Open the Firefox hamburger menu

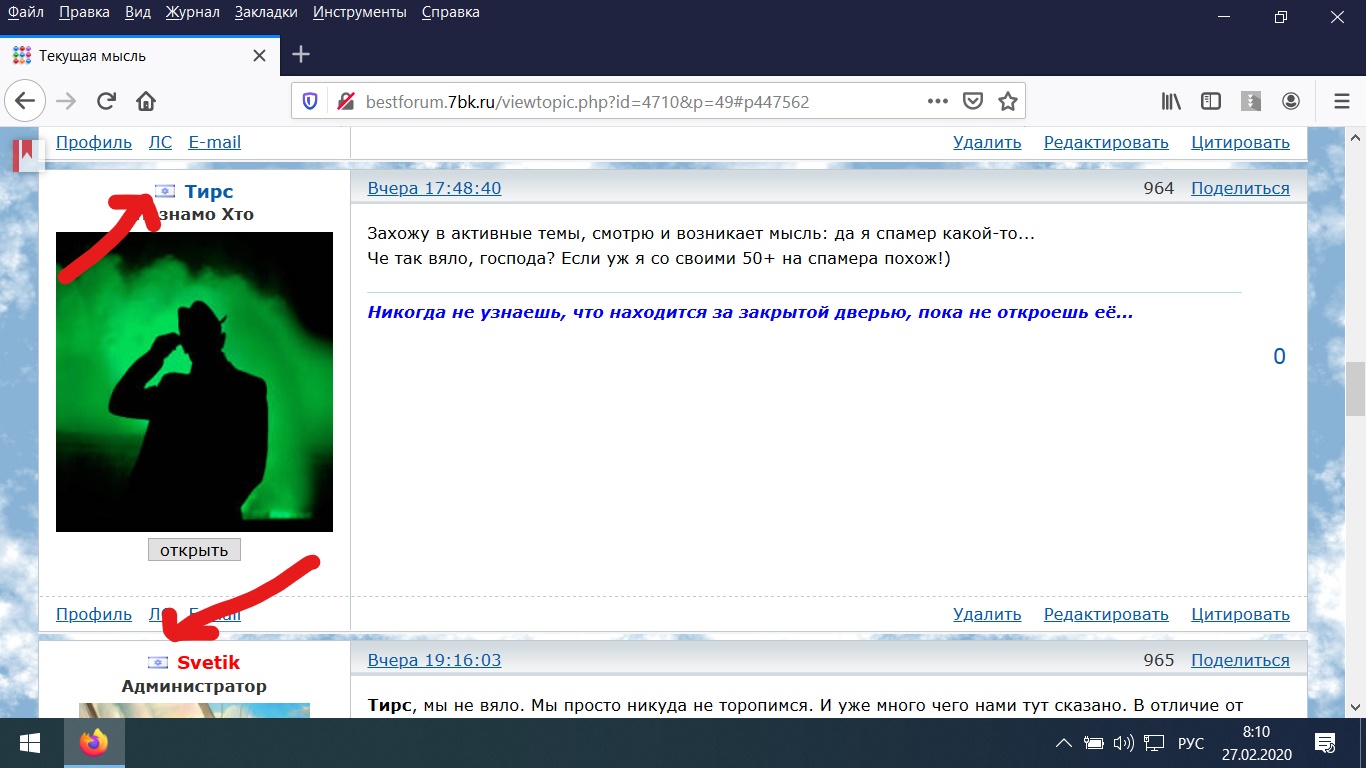click(x=1342, y=101)
